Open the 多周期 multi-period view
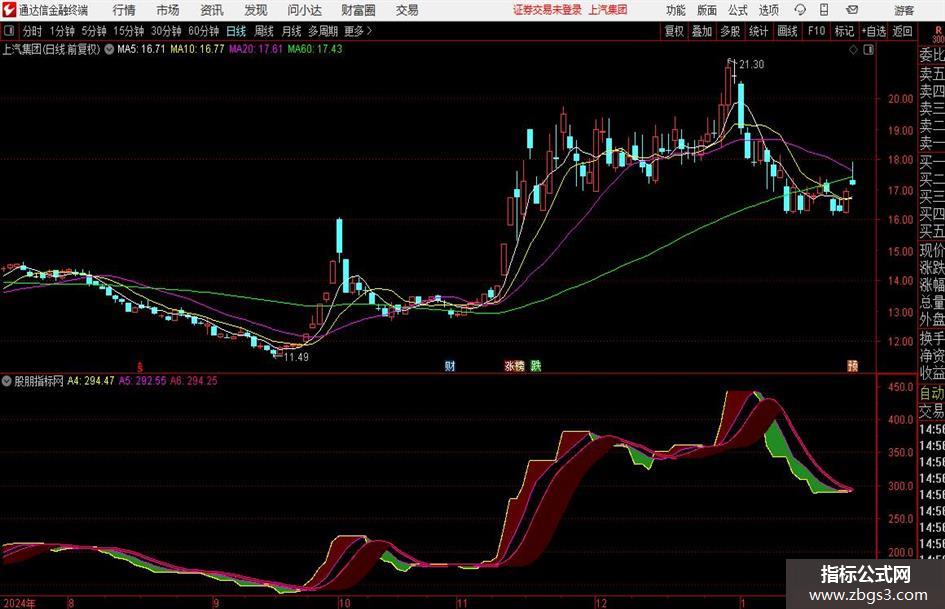The height and width of the screenshot is (609, 945). coord(323,31)
